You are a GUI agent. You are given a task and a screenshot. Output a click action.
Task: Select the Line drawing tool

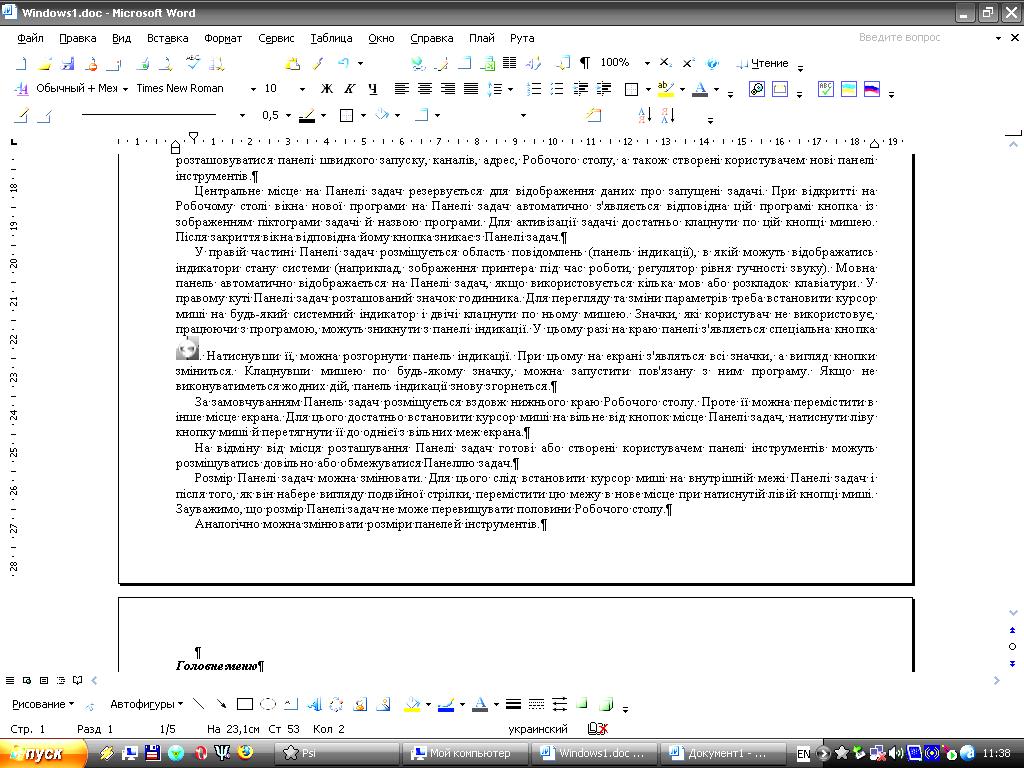click(x=199, y=704)
